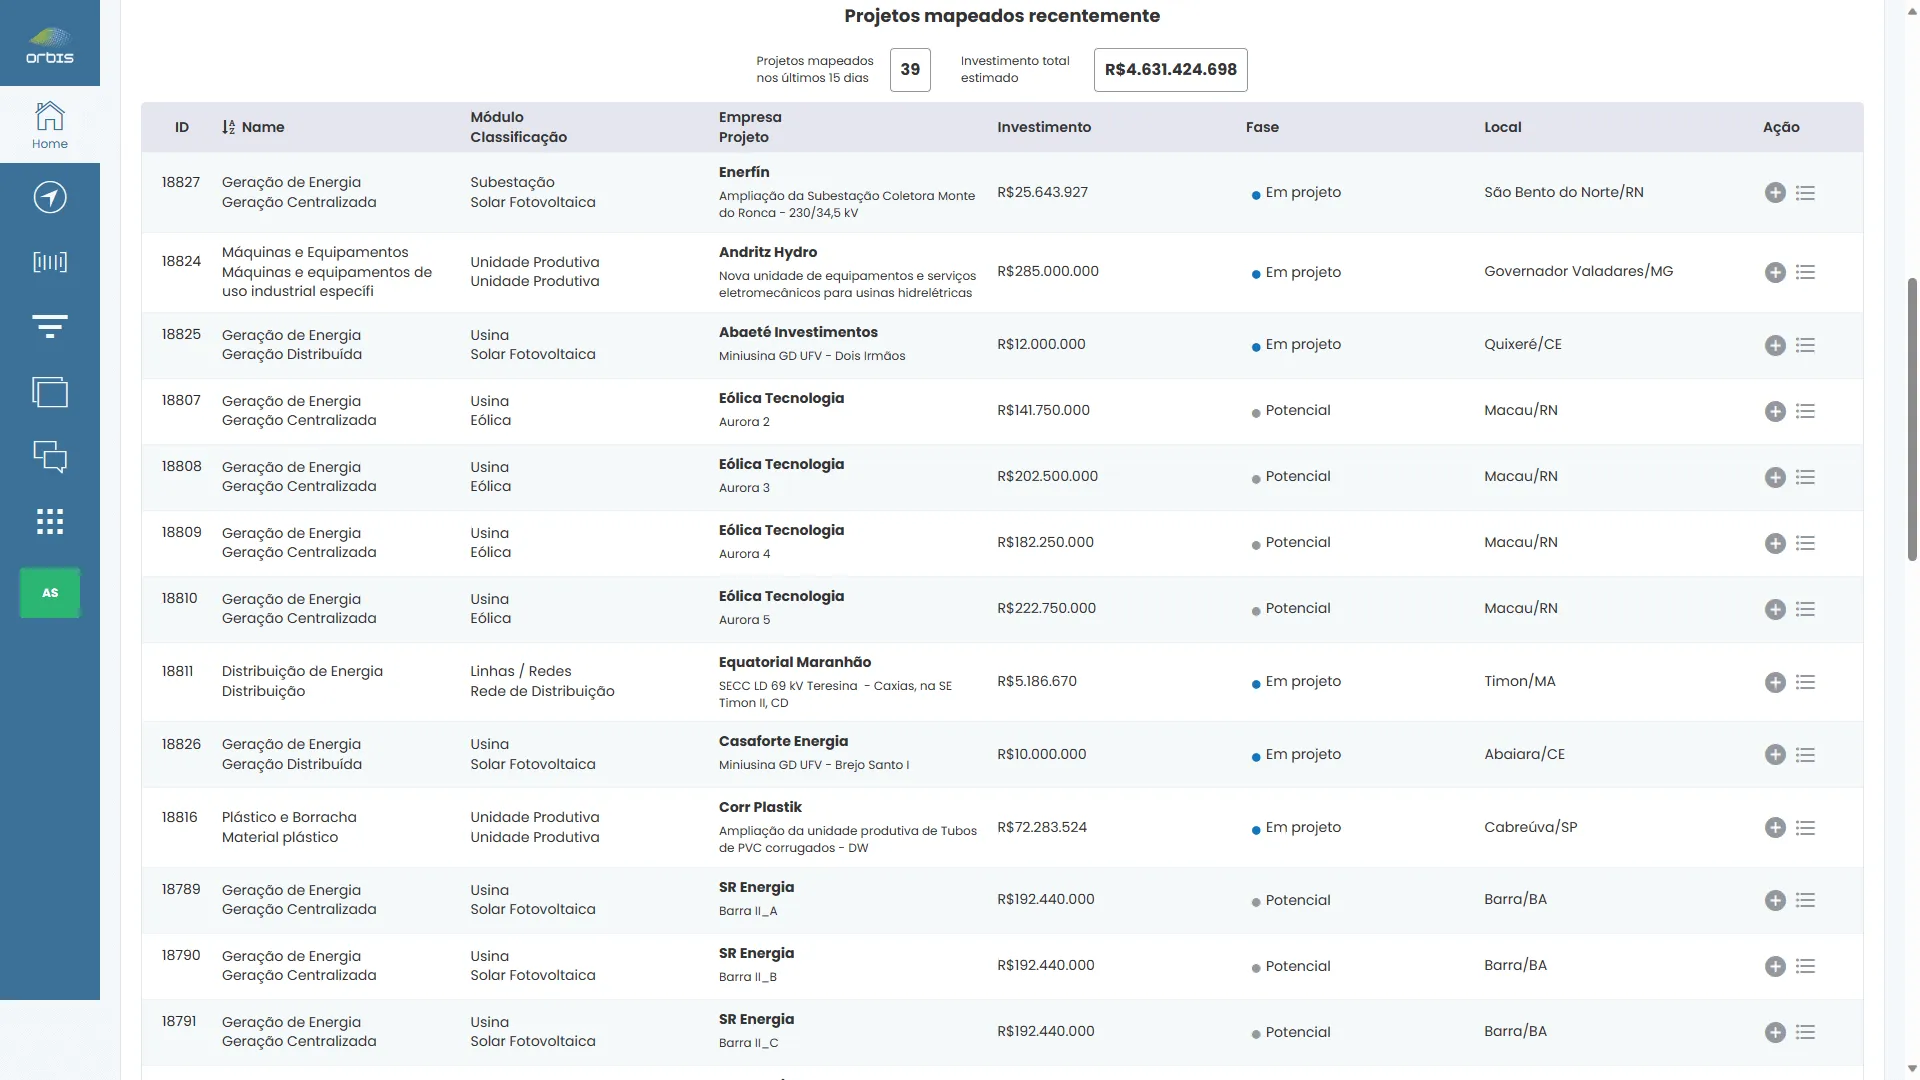This screenshot has height=1080, width=1920.
Task: Click the Módulo Classificação column header
Action: click(x=518, y=127)
